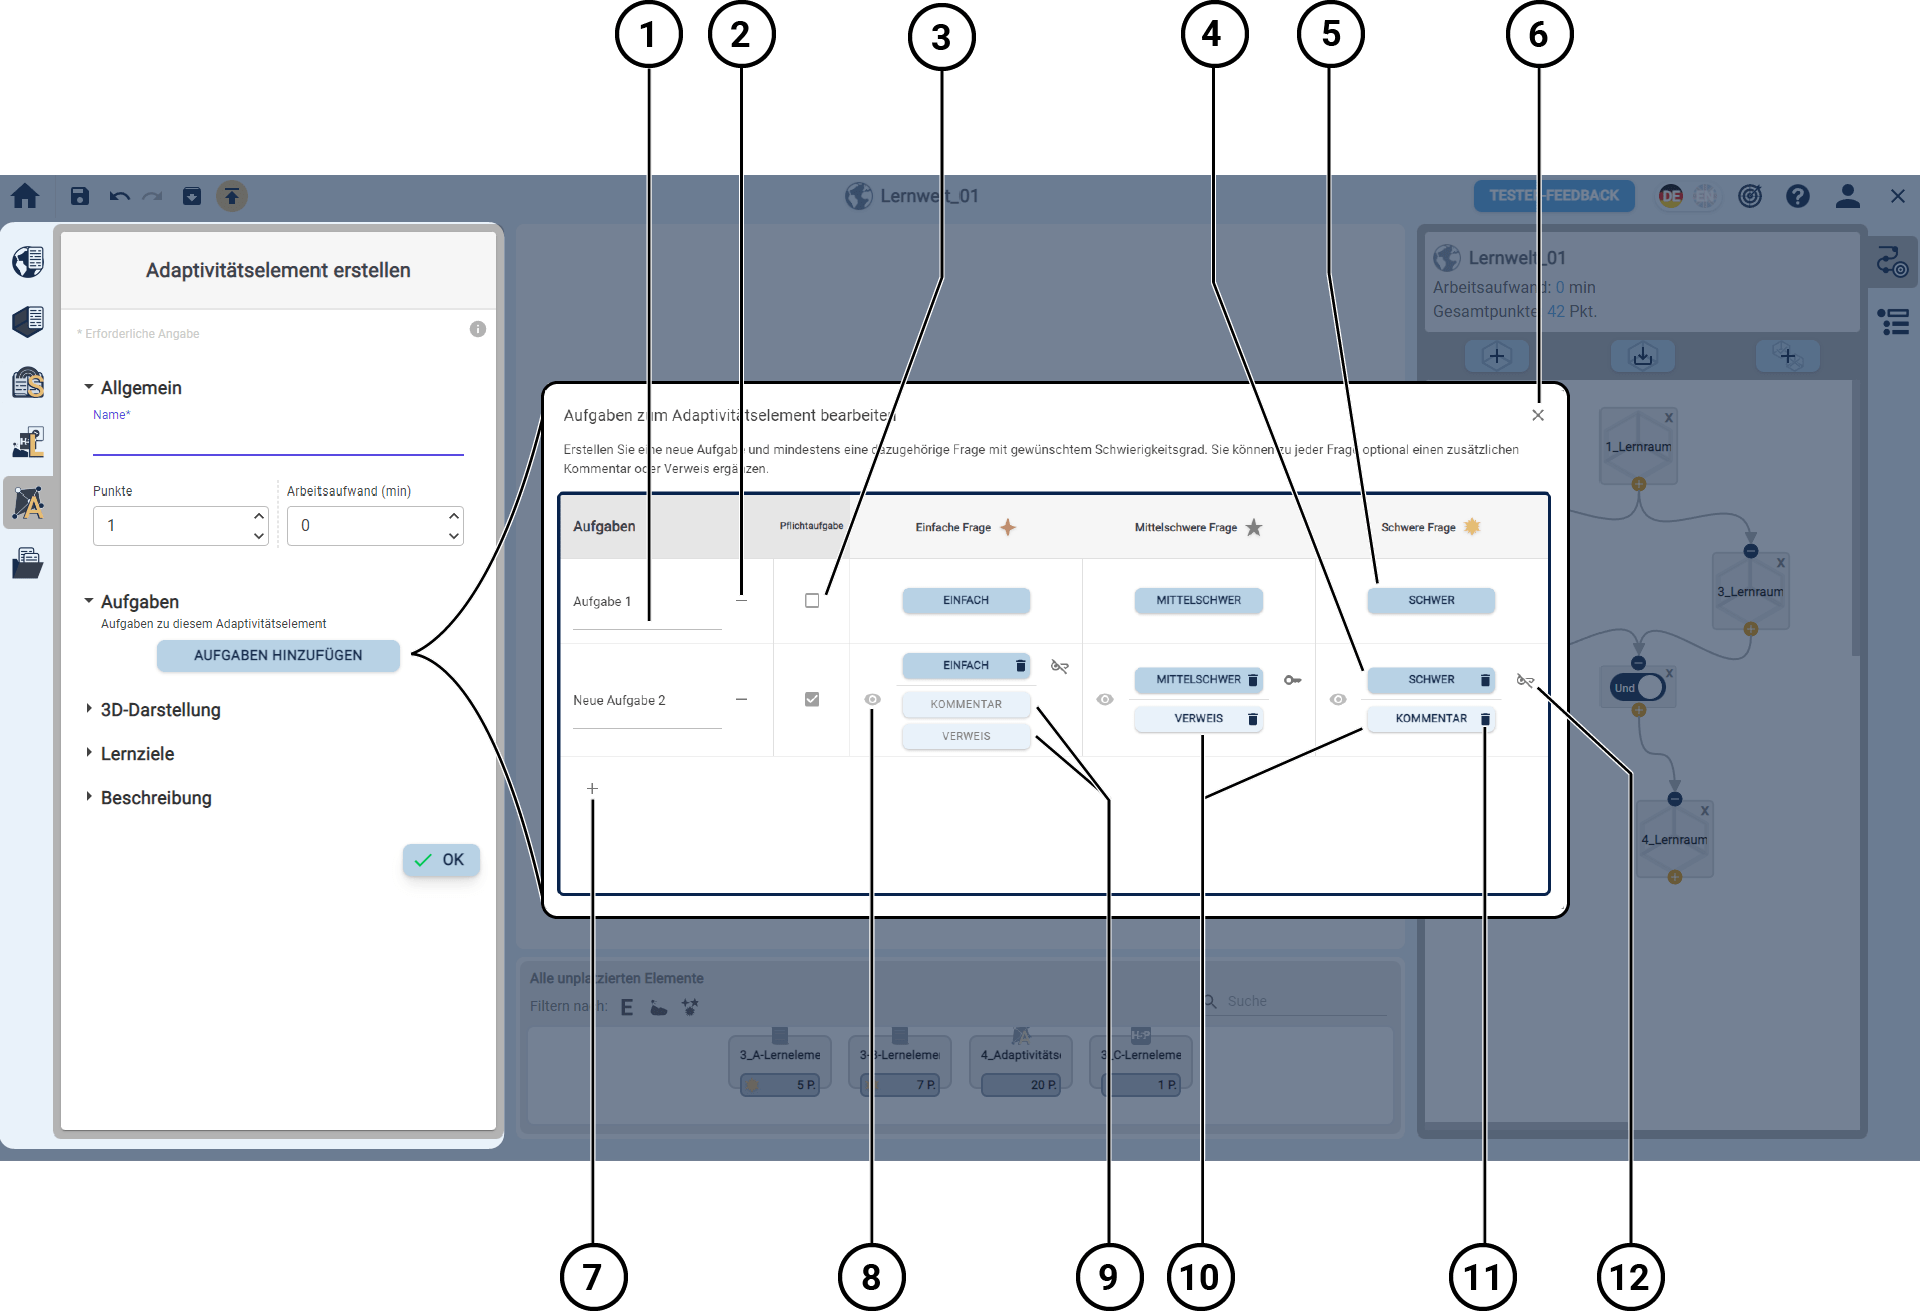Viewport: 1920px width, 1311px height.
Task: Collapse the Allgemein section
Action: (x=89, y=387)
